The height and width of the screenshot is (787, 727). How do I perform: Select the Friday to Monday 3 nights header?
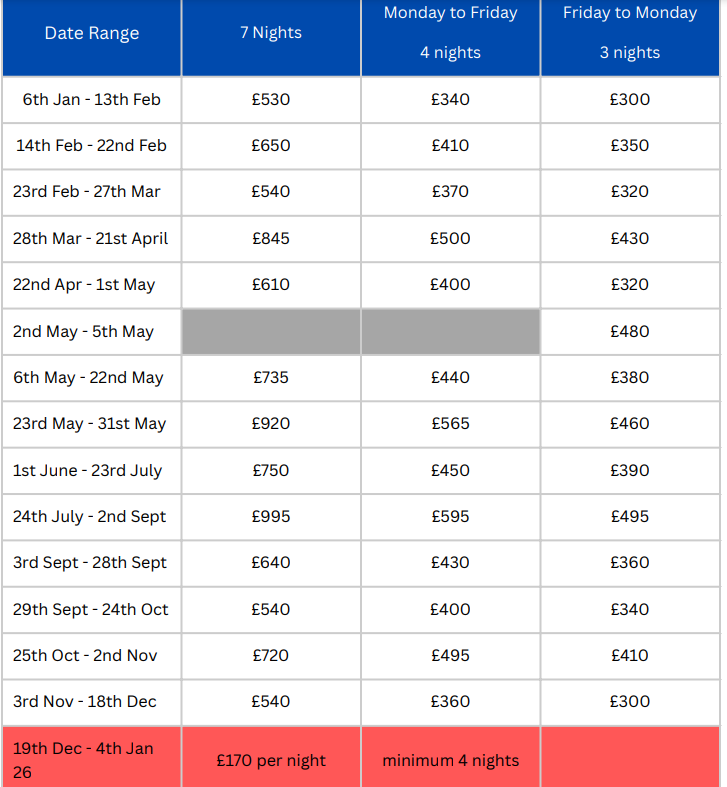pos(630,33)
